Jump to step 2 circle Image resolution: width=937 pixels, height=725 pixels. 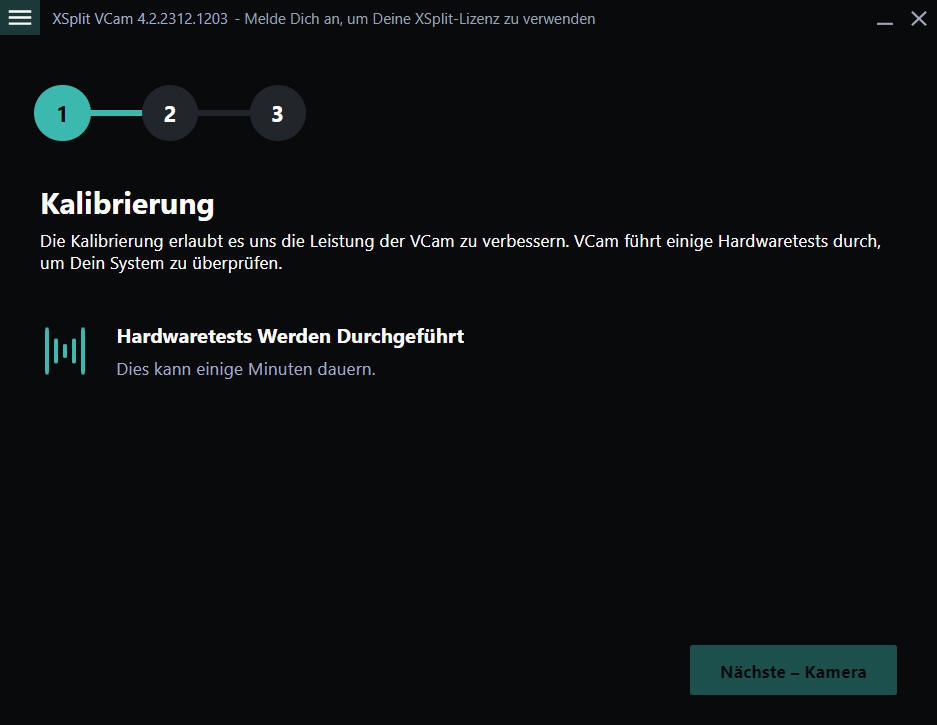coord(170,114)
